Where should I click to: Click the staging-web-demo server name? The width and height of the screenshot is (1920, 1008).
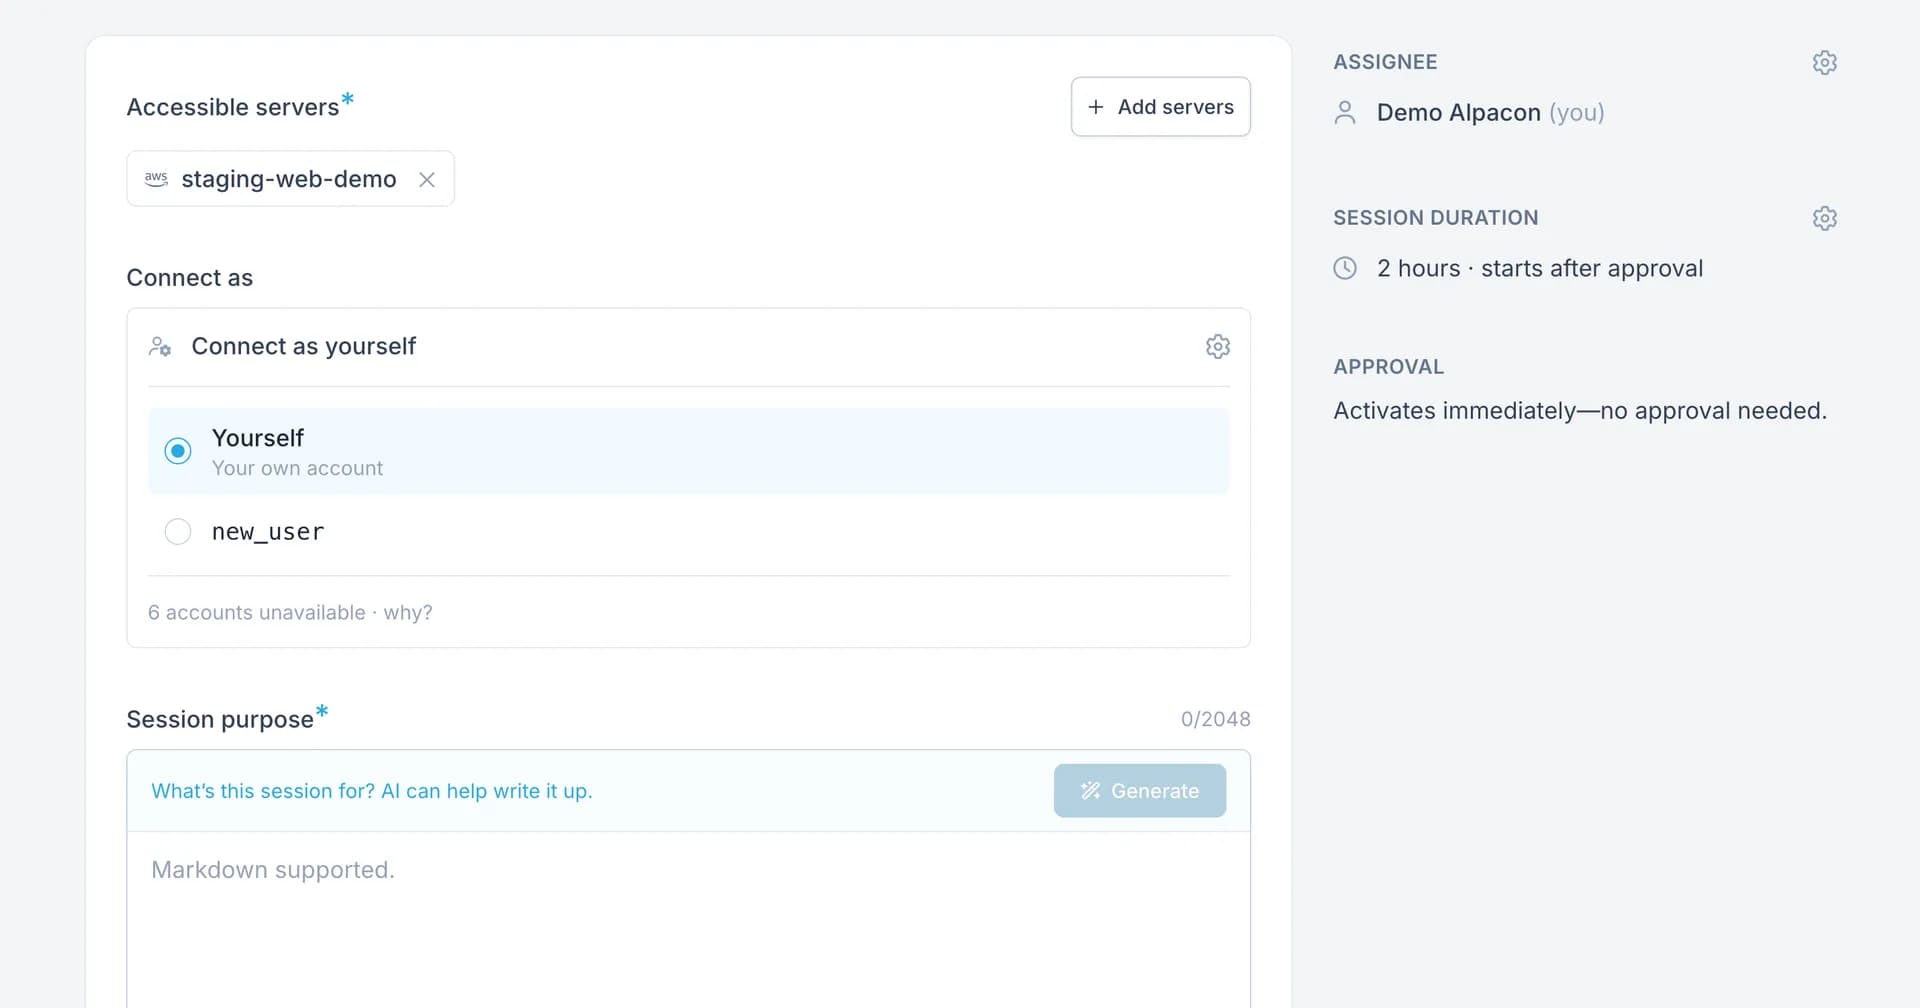289,179
